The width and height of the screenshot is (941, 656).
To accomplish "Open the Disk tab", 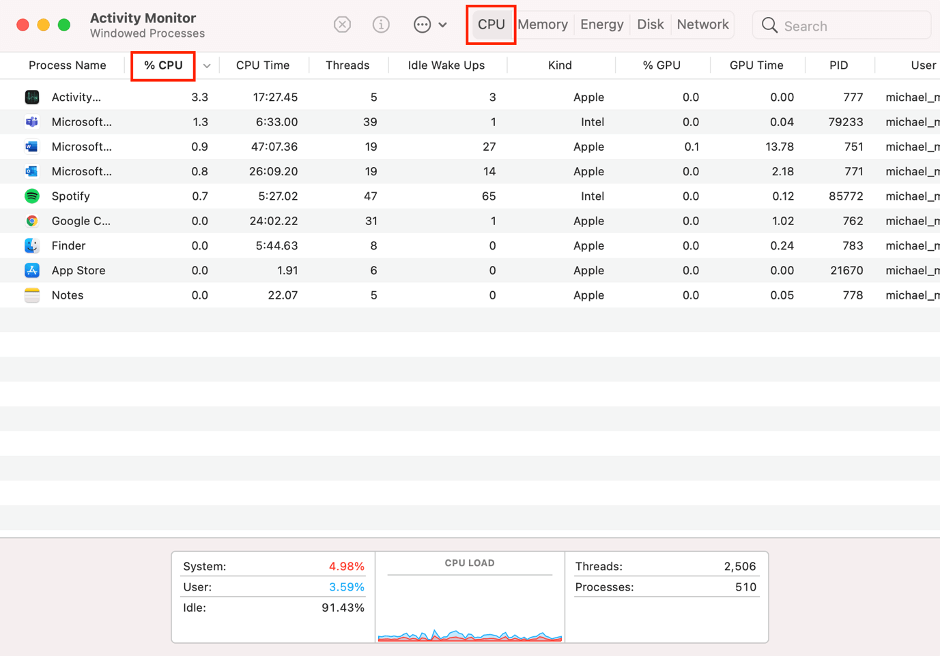I will (x=650, y=25).
